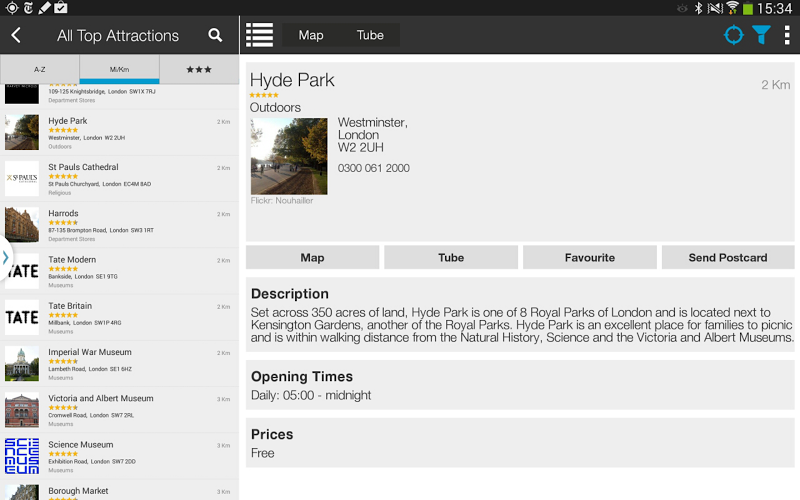800x500 pixels.
Task: Call the phone number 0300 061 2000
Action: (373, 168)
